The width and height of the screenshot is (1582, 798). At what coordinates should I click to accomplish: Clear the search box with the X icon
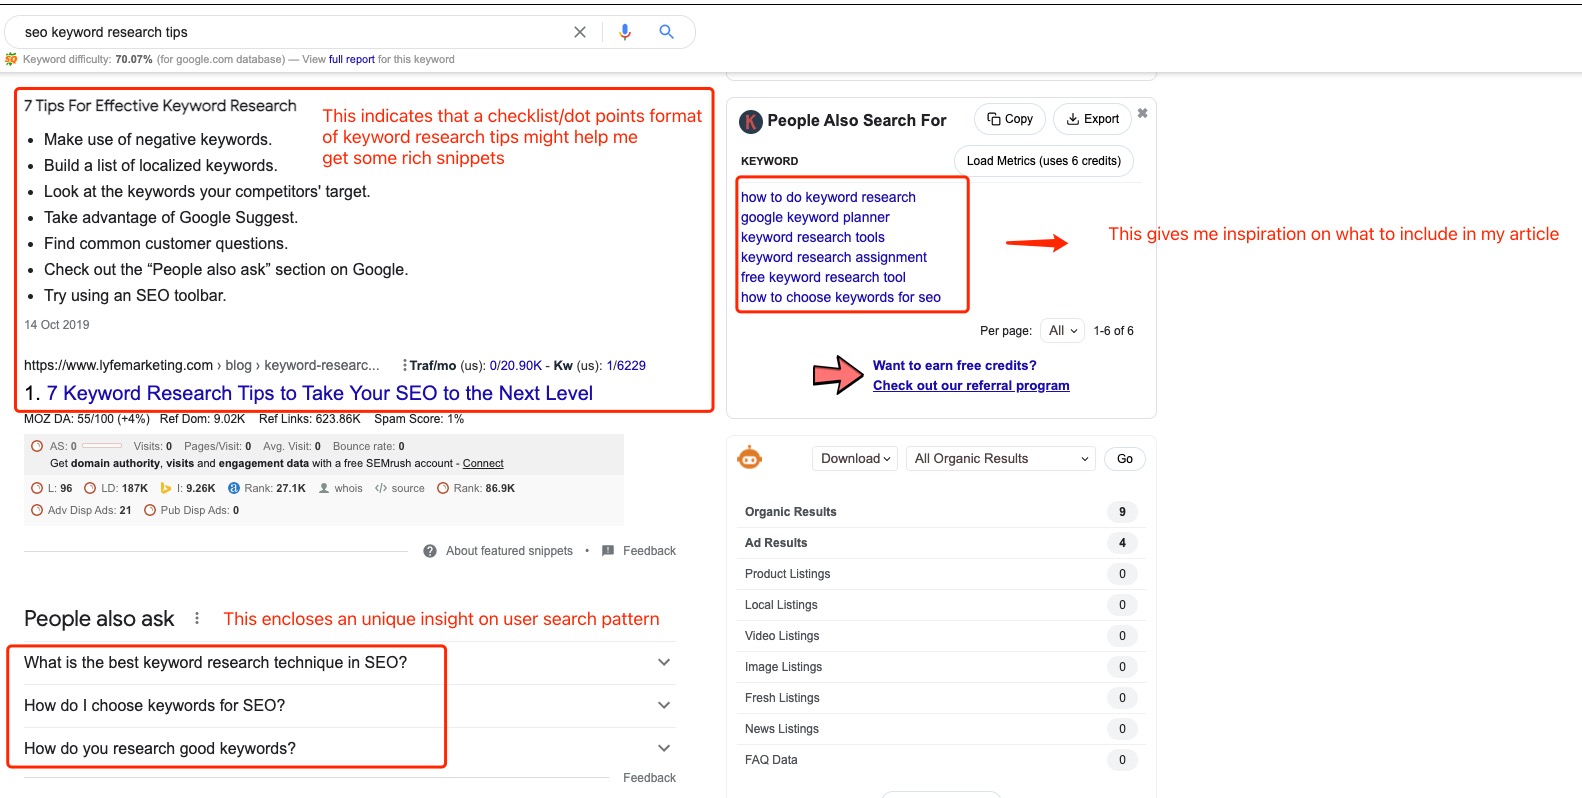(579, 32)
